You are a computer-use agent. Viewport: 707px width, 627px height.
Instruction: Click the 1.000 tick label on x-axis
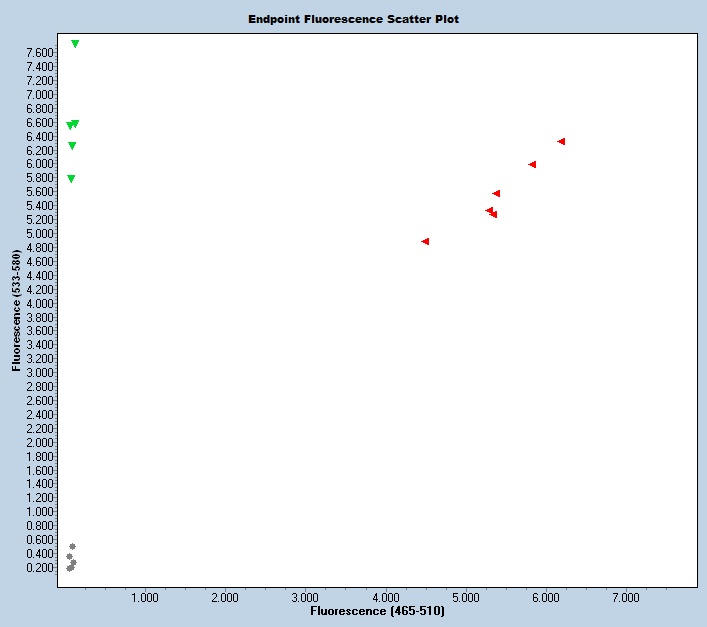coord(144,598)
